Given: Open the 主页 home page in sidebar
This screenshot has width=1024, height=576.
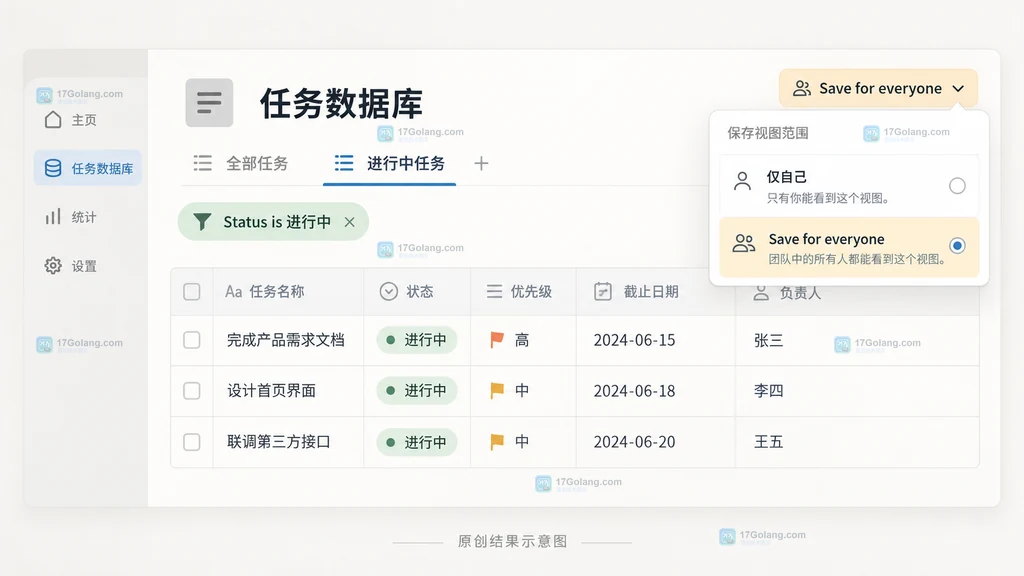Looking at the screenshot, I should point(71,120).
